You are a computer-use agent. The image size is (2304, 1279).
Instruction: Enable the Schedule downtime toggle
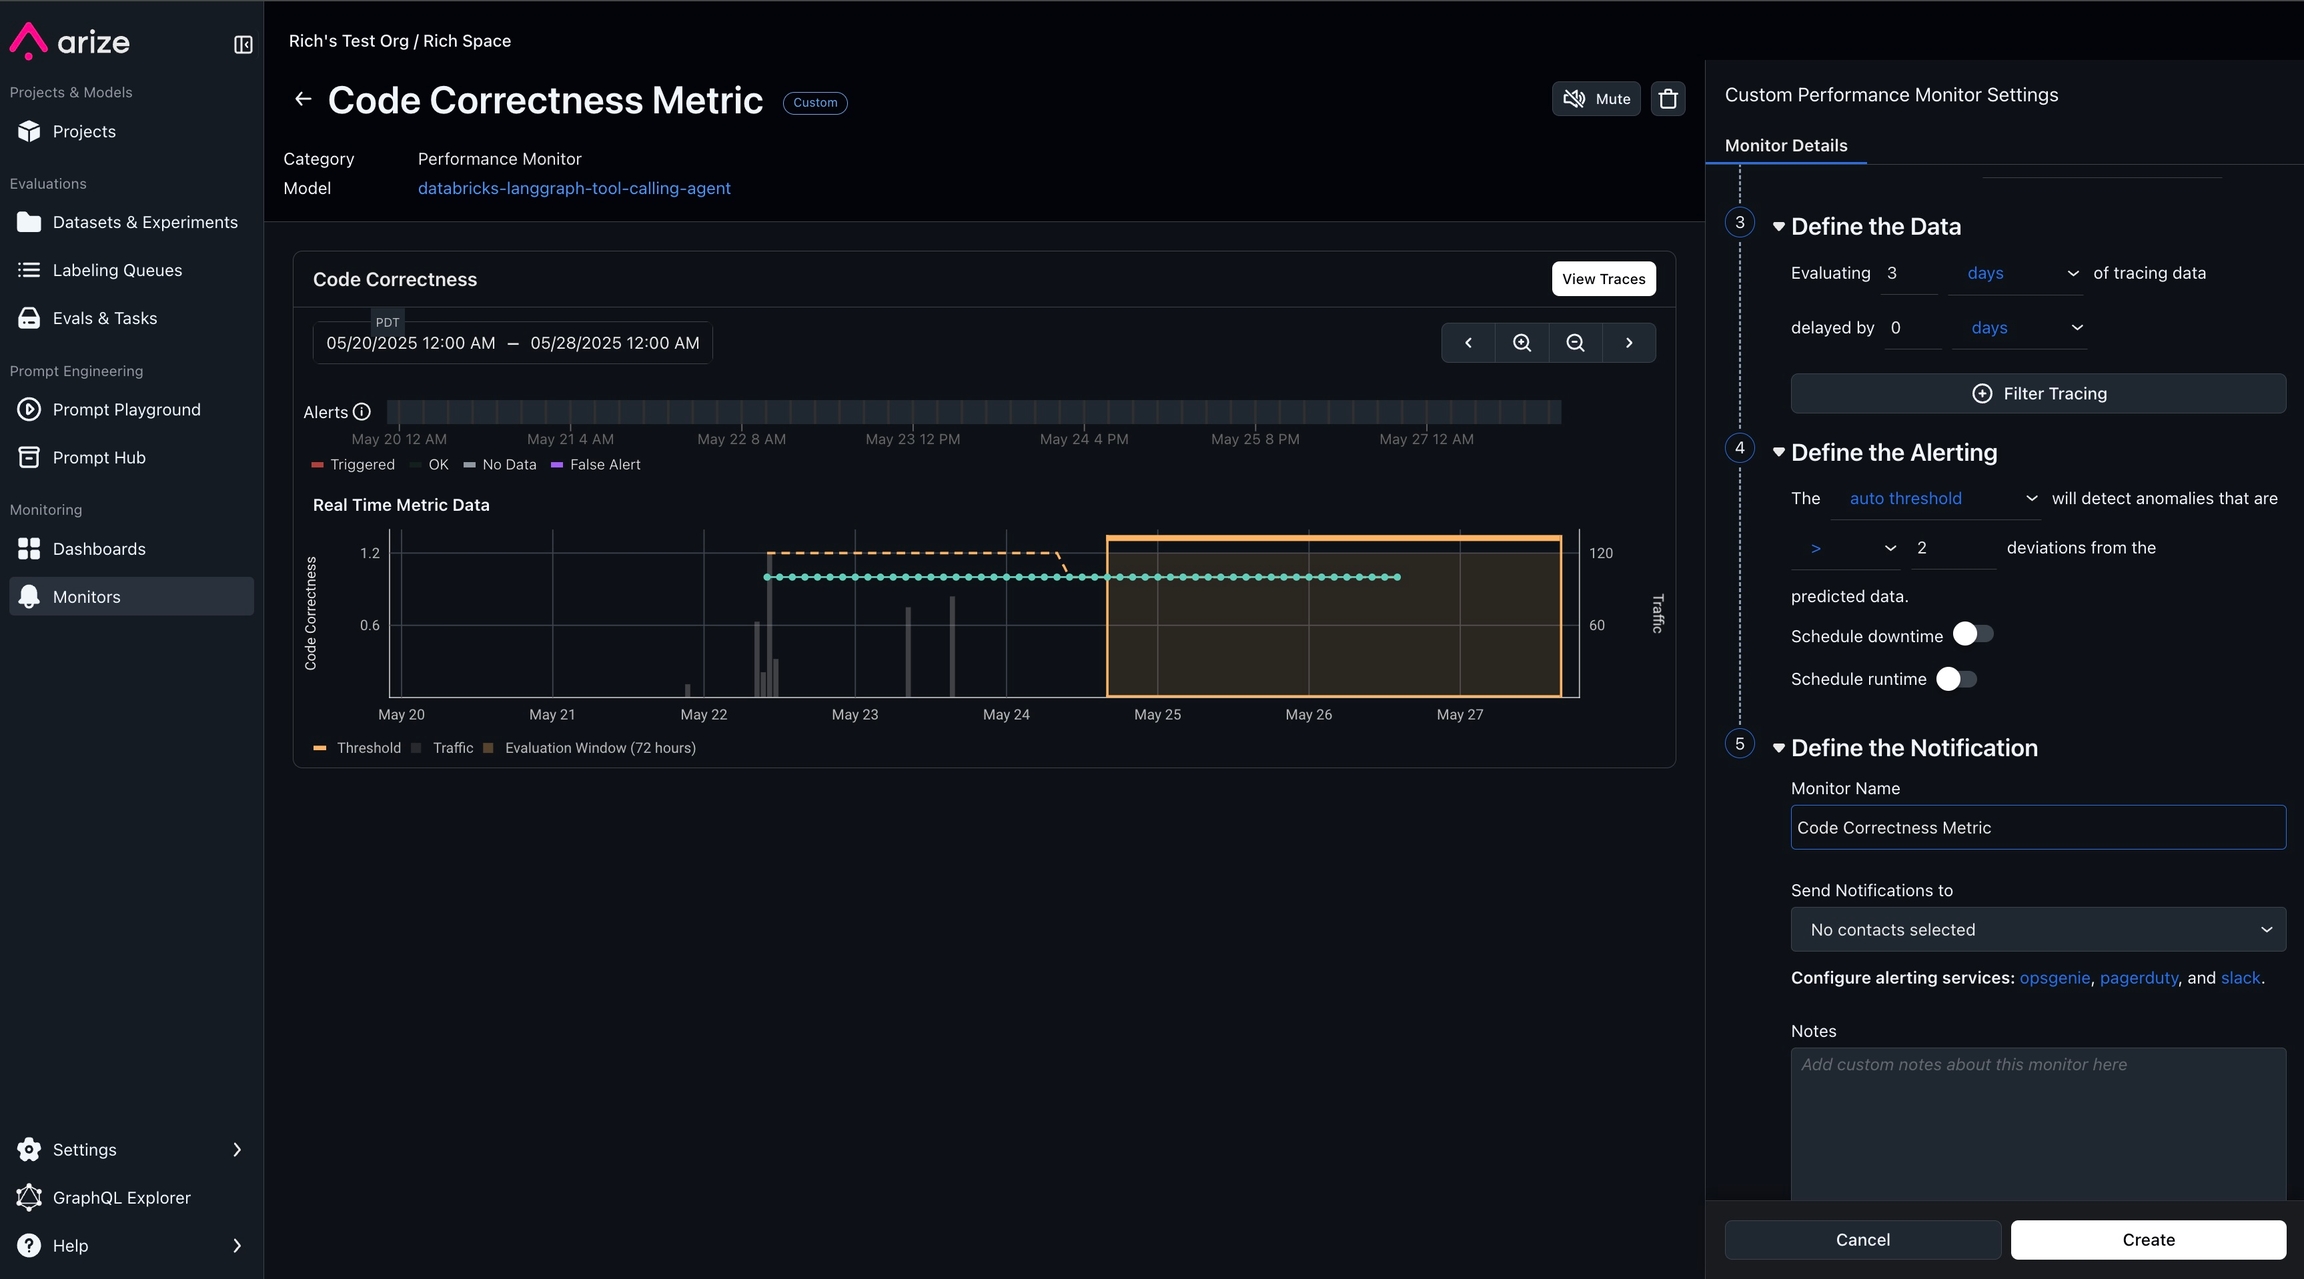coord(1972,634)
